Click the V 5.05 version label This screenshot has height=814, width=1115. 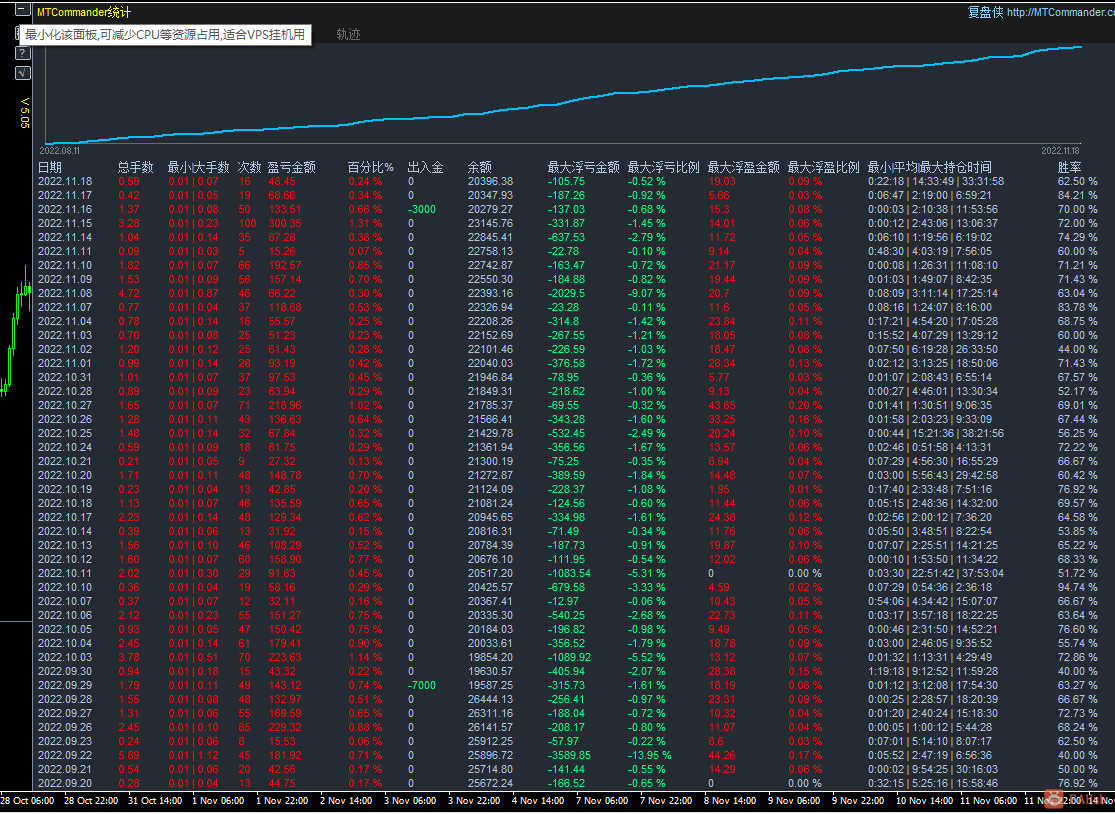[26, 112]
